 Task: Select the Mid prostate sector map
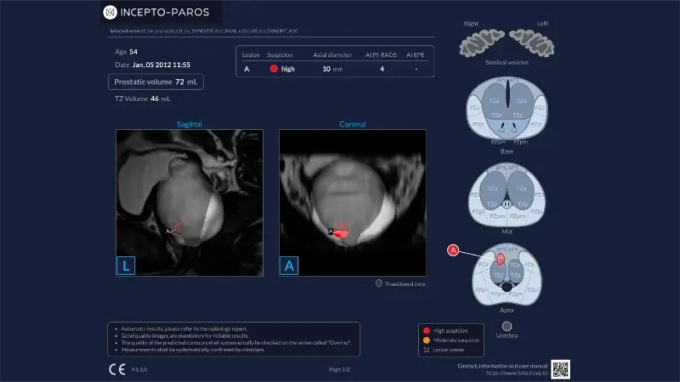point(507,195)
